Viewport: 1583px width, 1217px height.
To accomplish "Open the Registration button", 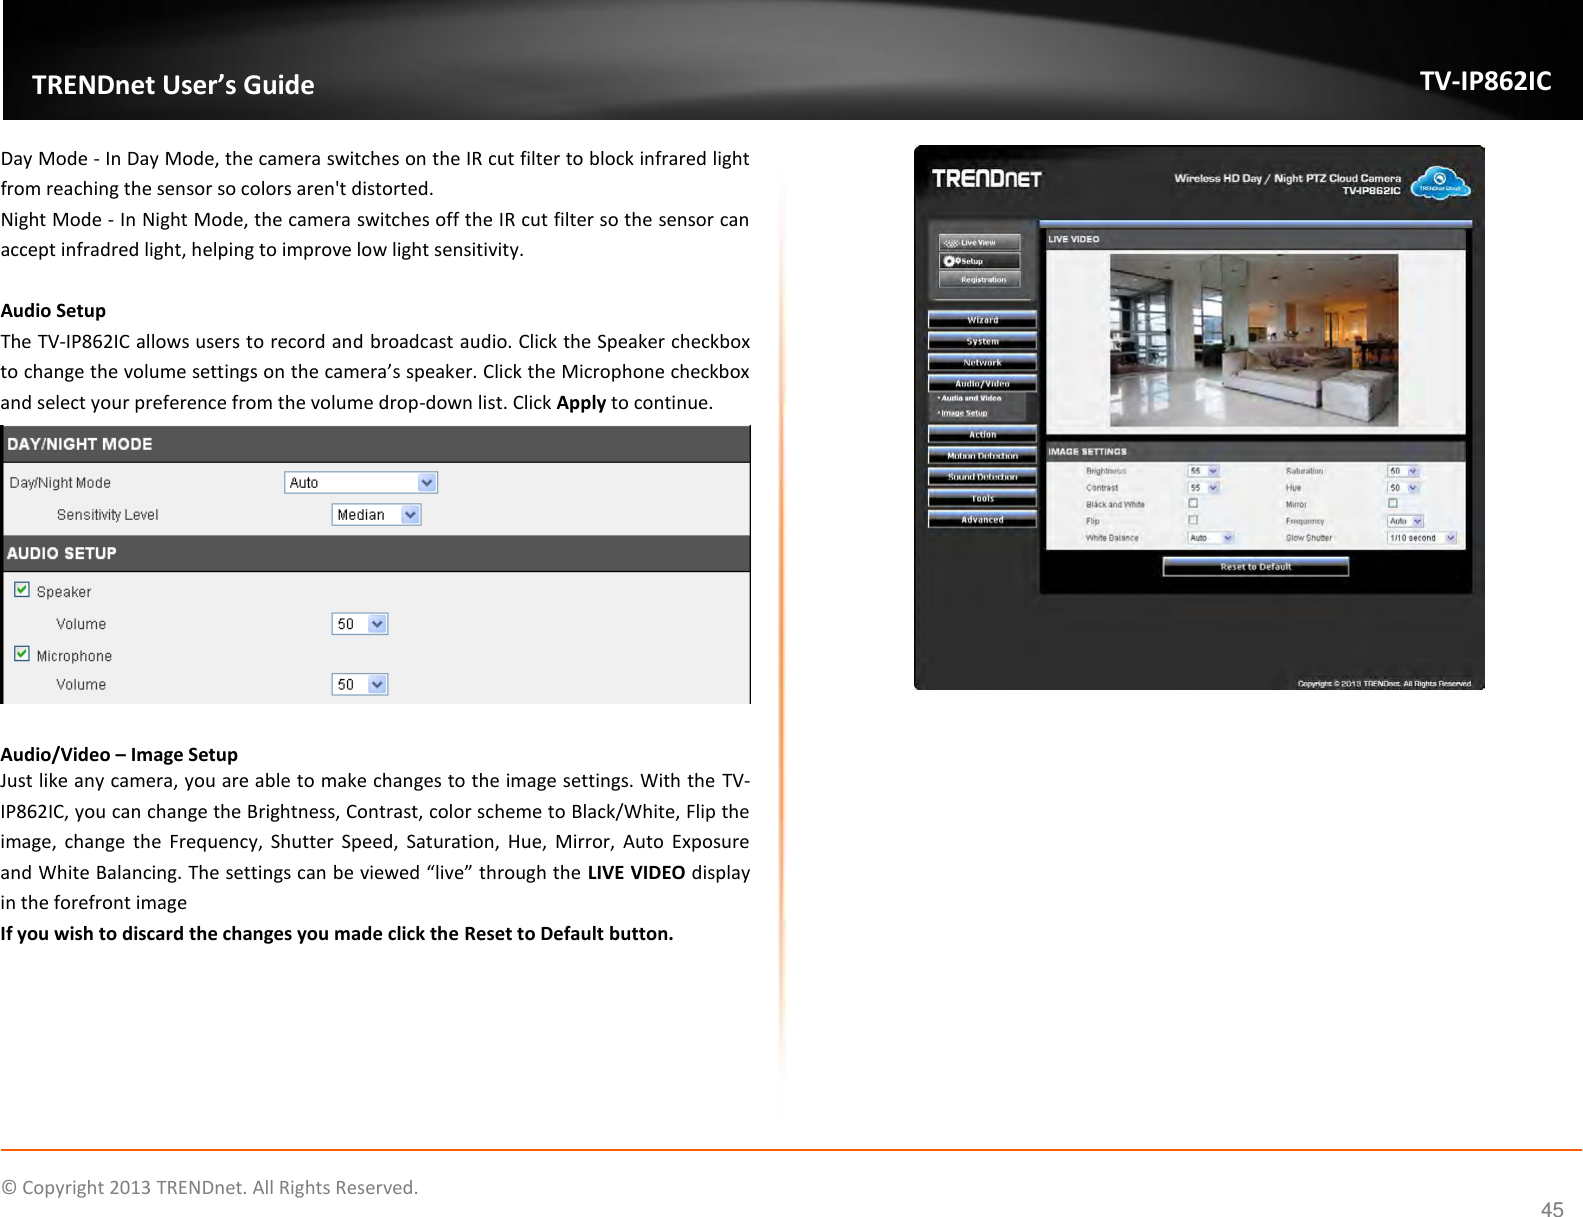I will pos(979,280).
